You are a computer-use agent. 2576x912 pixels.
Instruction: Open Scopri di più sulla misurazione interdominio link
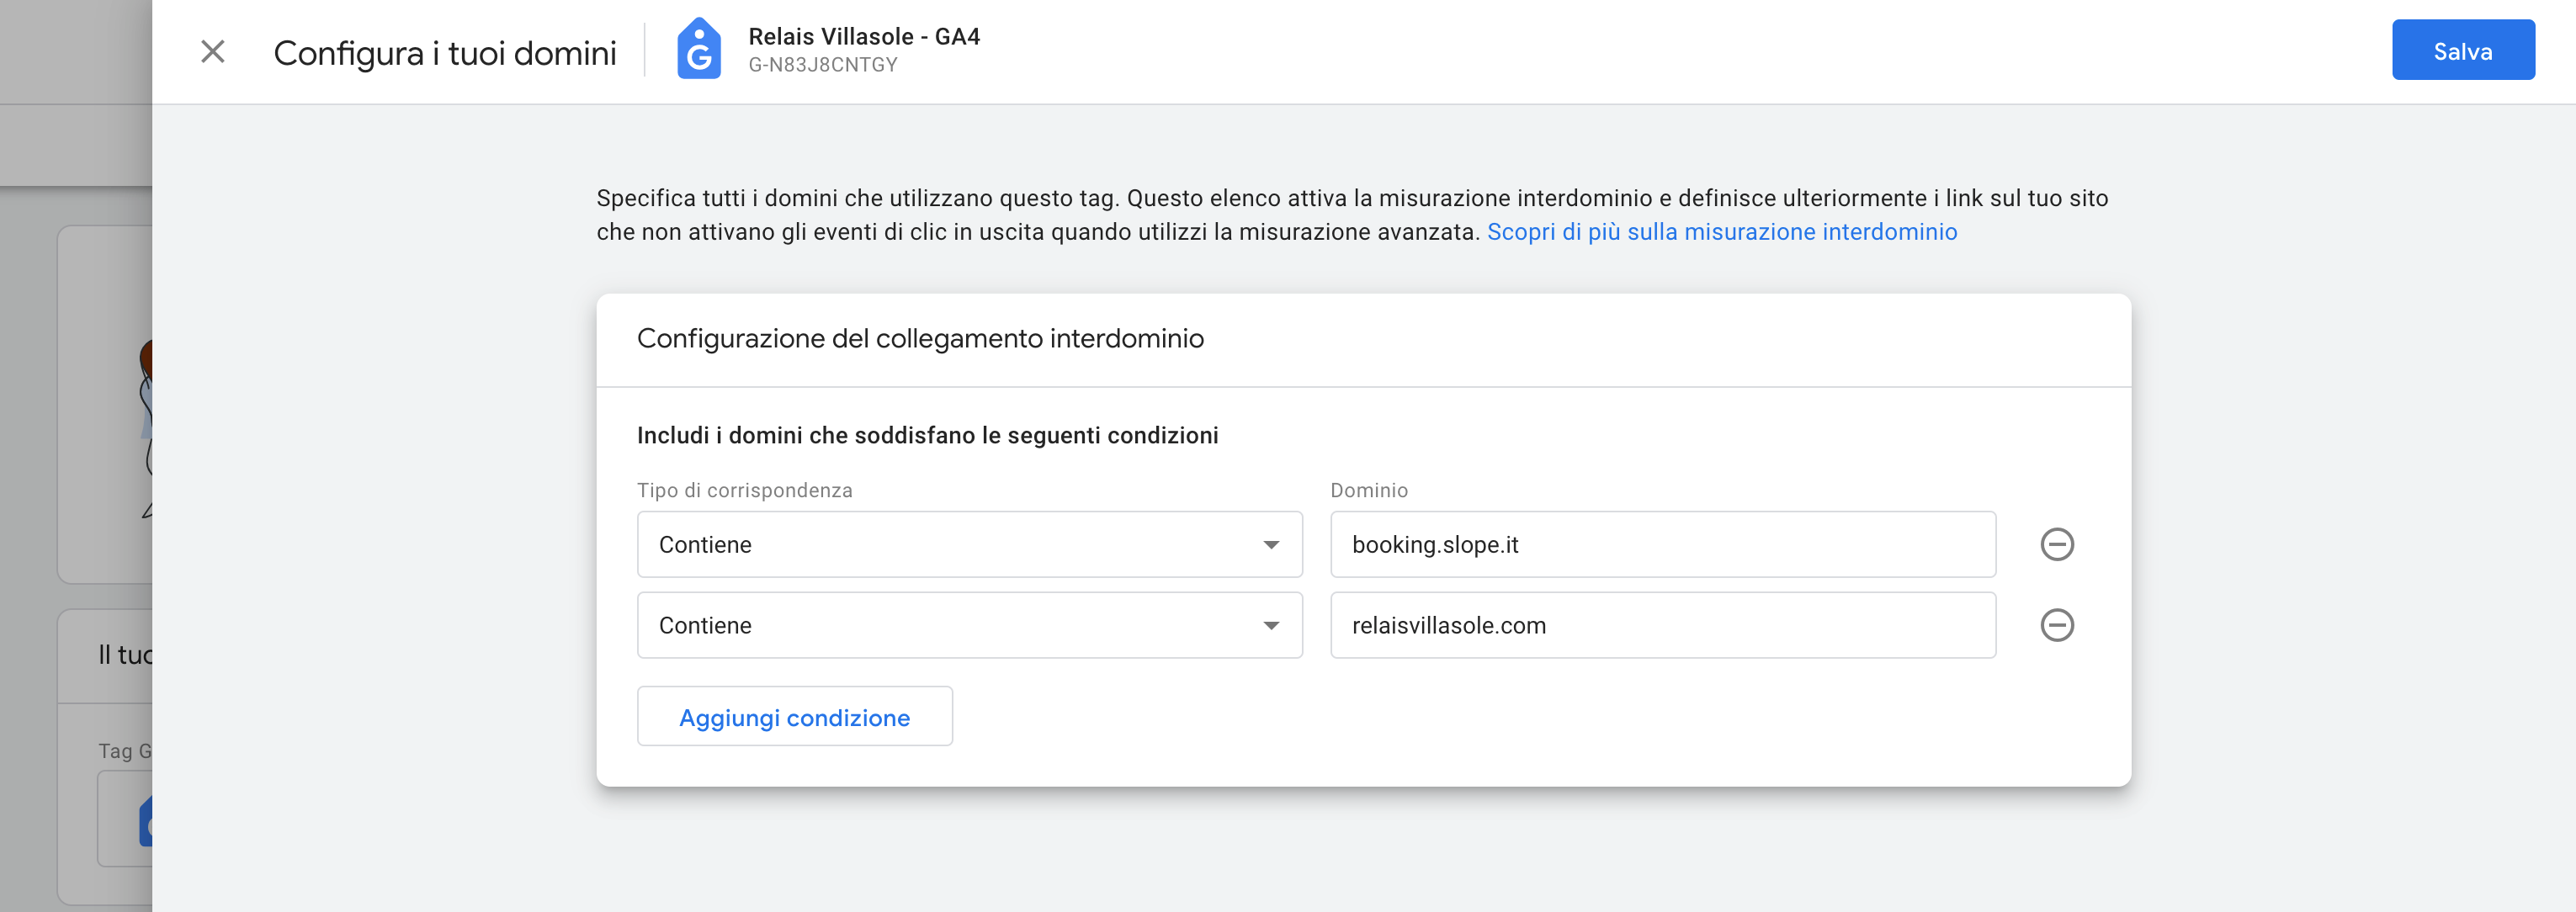point(1721,232)
